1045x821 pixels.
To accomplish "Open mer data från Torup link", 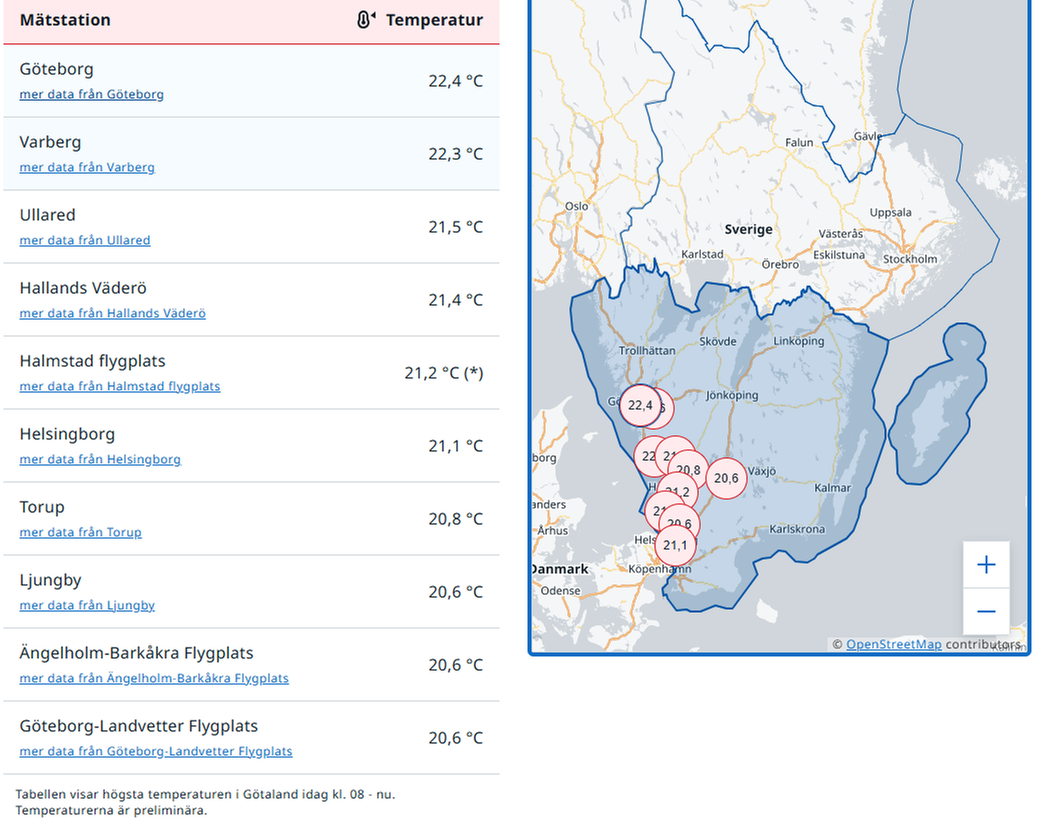I will [81, 532].
